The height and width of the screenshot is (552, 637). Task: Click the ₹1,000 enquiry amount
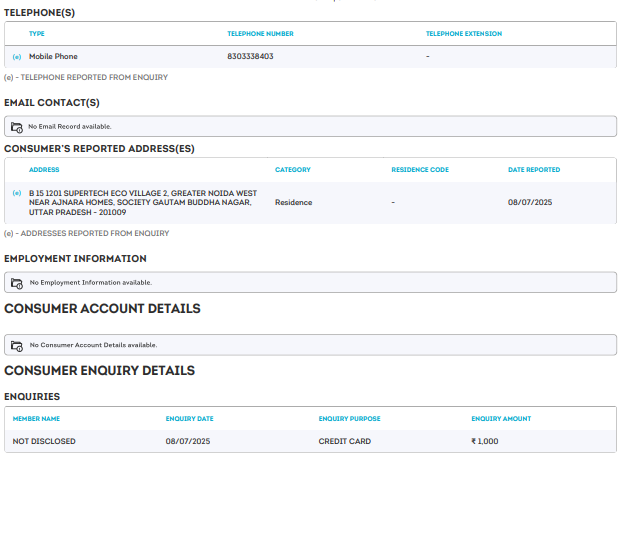pyautogui.click(x=484, y=441)
